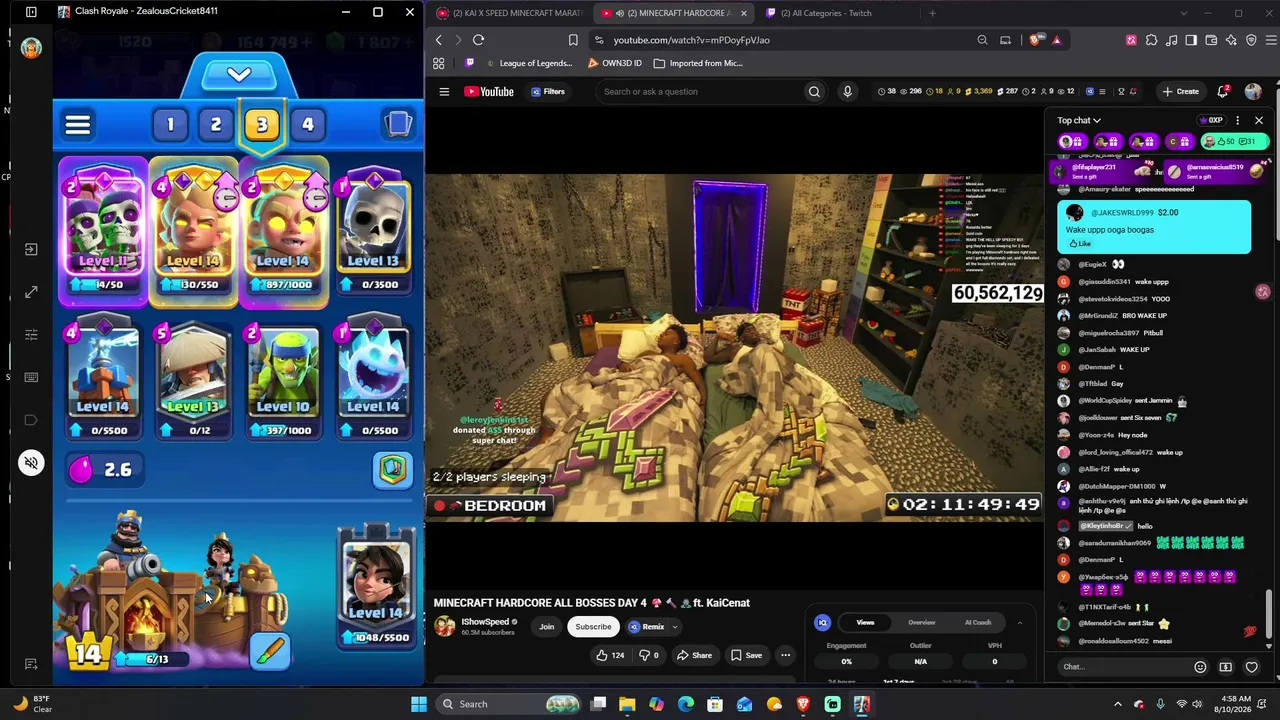Select deck slot 3
This screenshot has width=1280, height=720.
coord(262,124)
